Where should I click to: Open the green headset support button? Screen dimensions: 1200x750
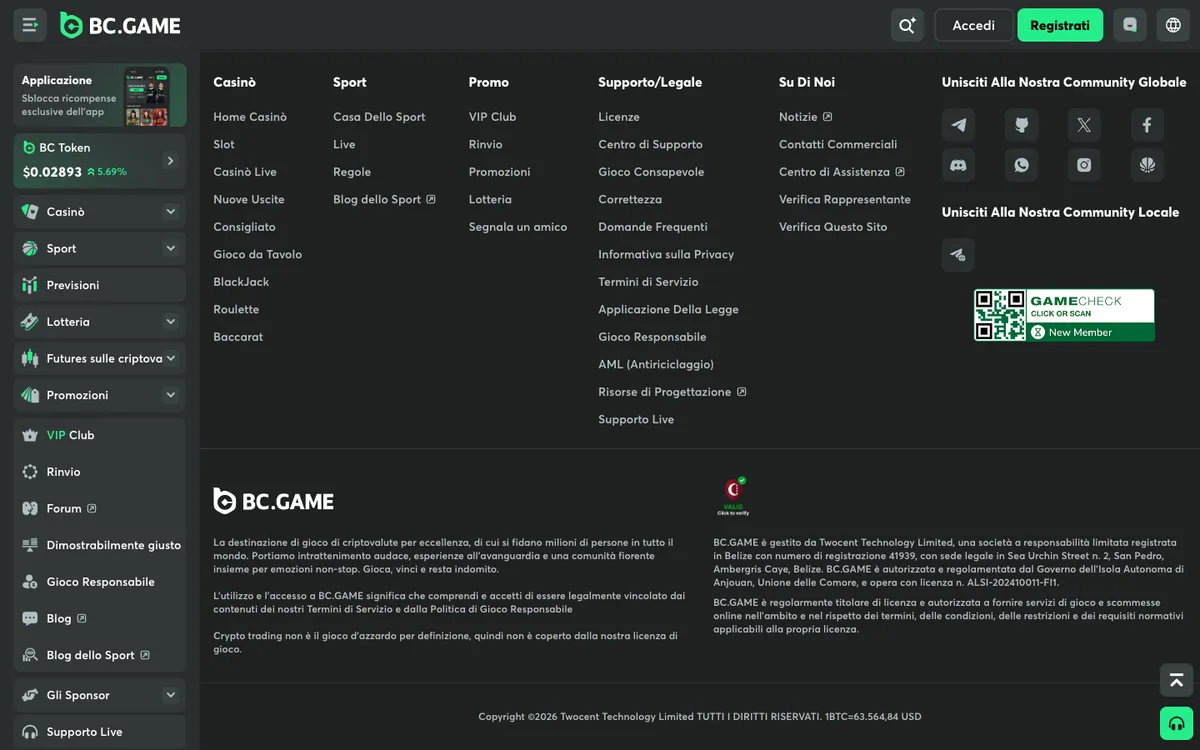[1176, 723]
